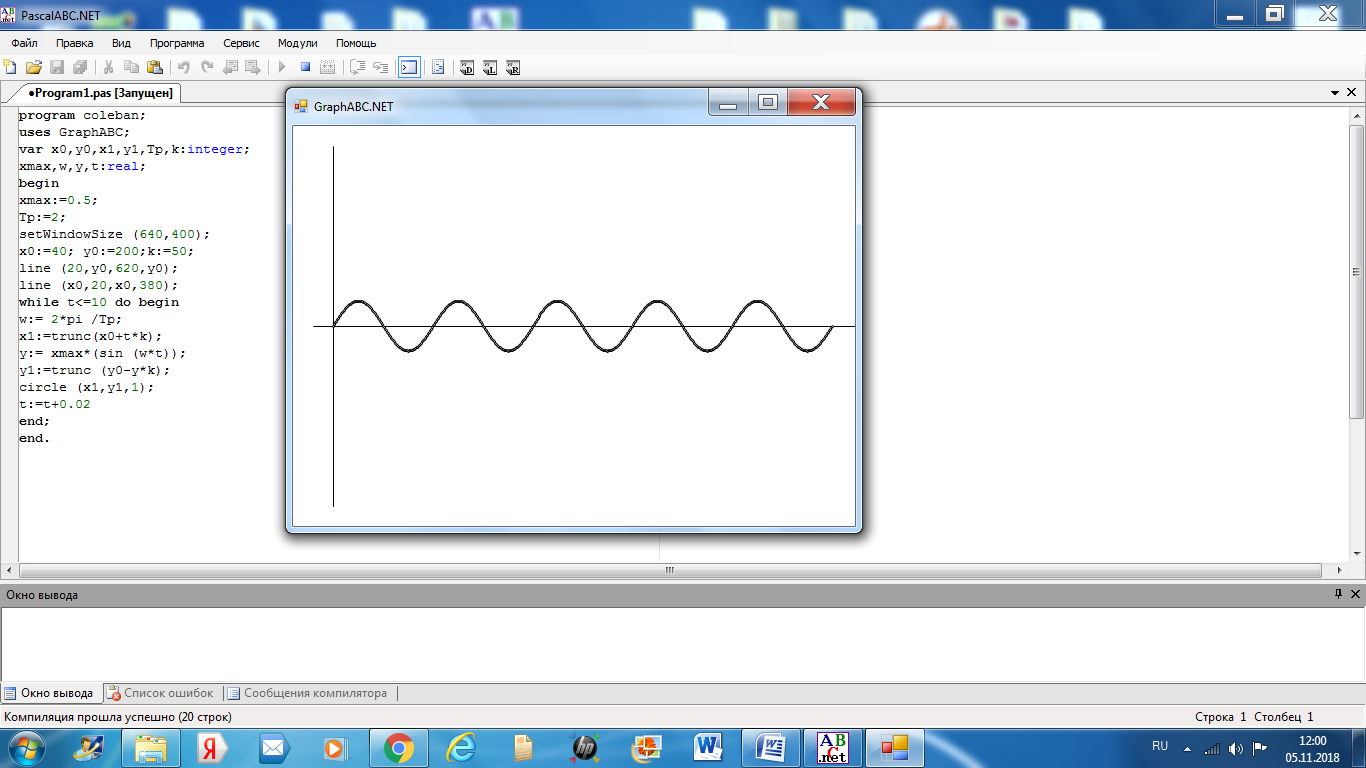Close the GraphABC.NET window

coord(821,103)
